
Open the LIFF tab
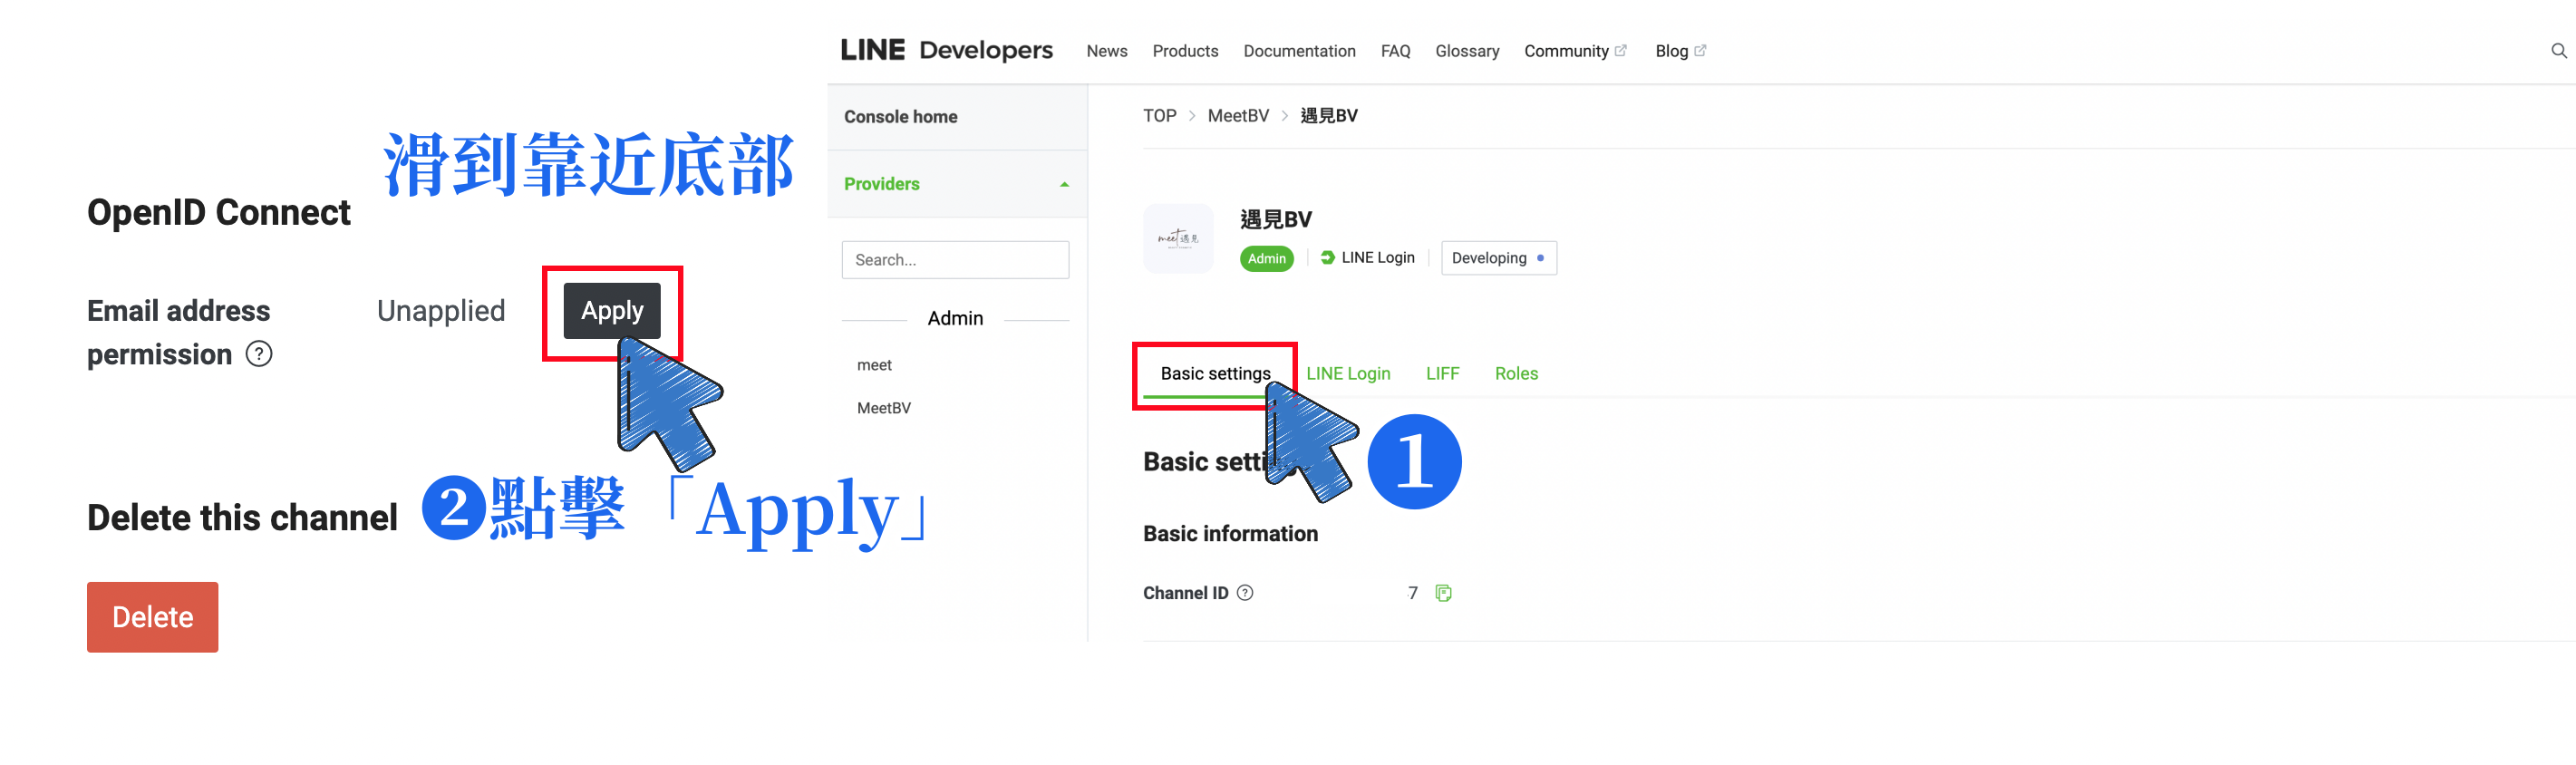click(1442, 374)
